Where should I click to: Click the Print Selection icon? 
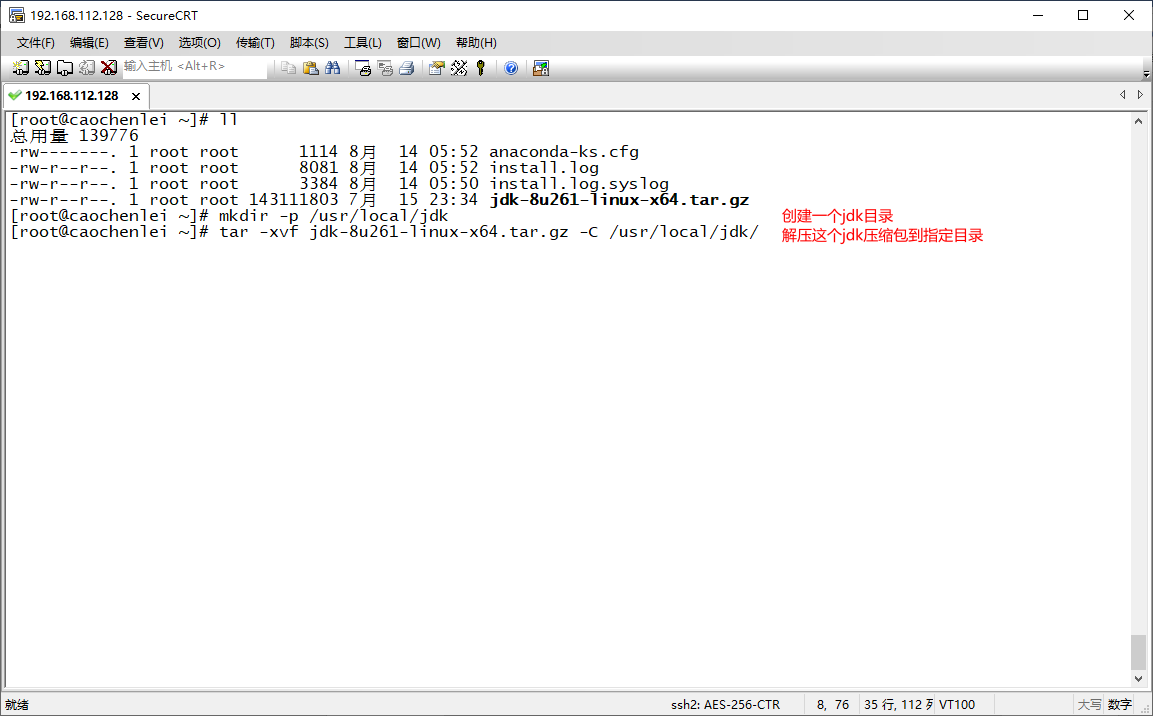pos(385,68)
